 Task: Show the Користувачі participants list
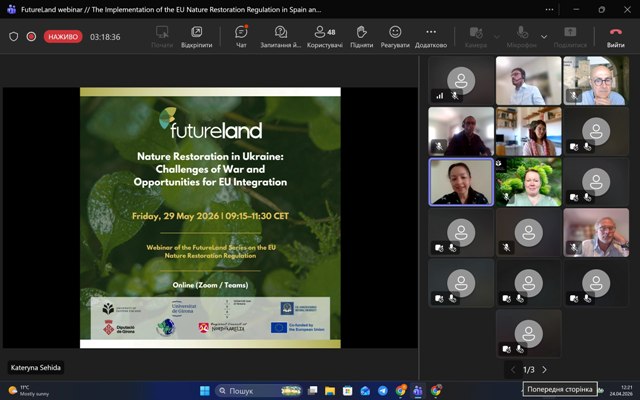(325, 36)
